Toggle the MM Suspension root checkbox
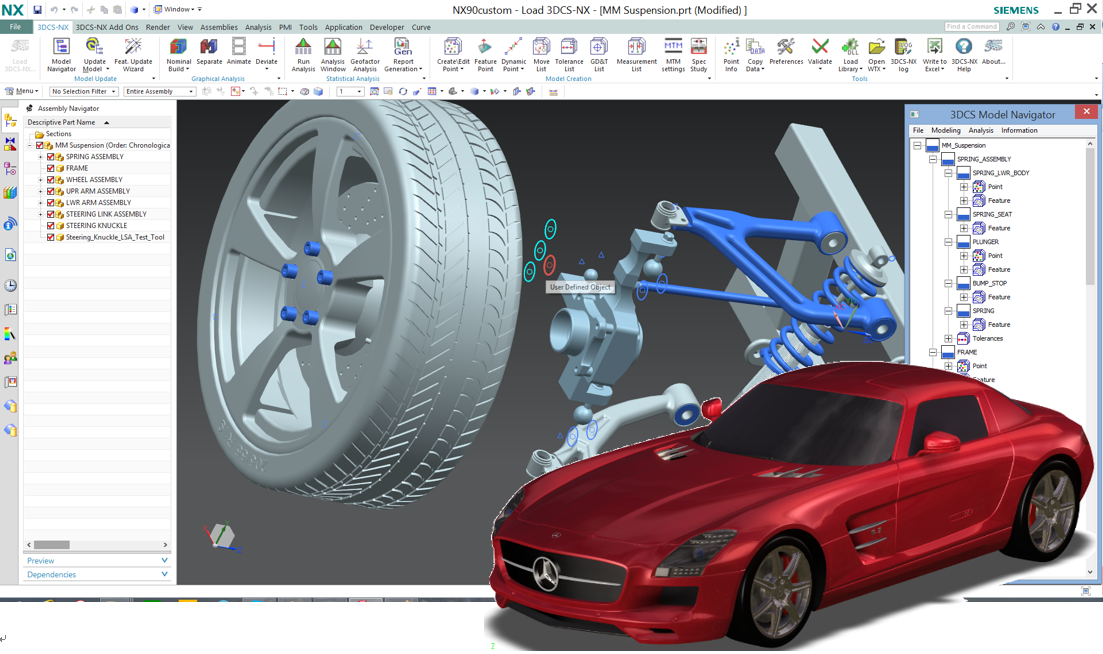Screen dimensions: 1103x654 coord(39,146)
